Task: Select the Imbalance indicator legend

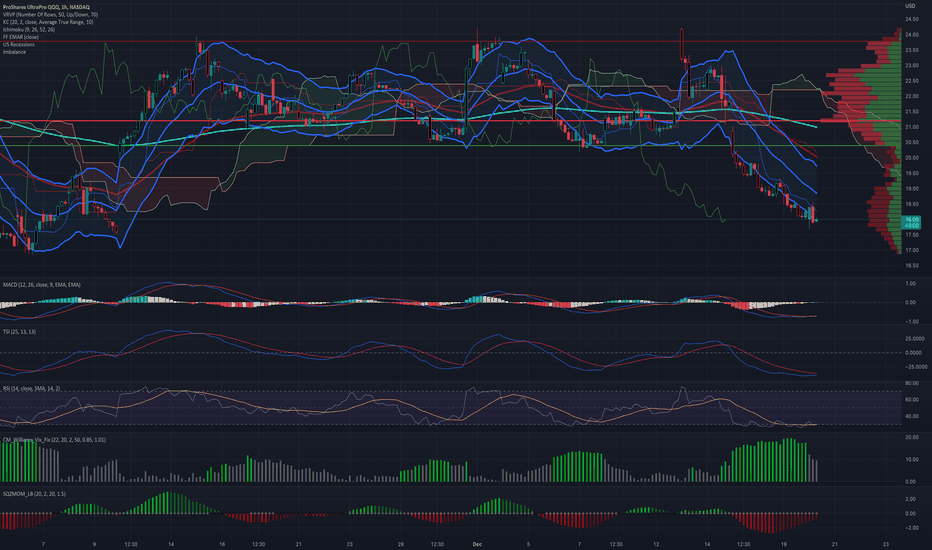Action: pos(14,52)
